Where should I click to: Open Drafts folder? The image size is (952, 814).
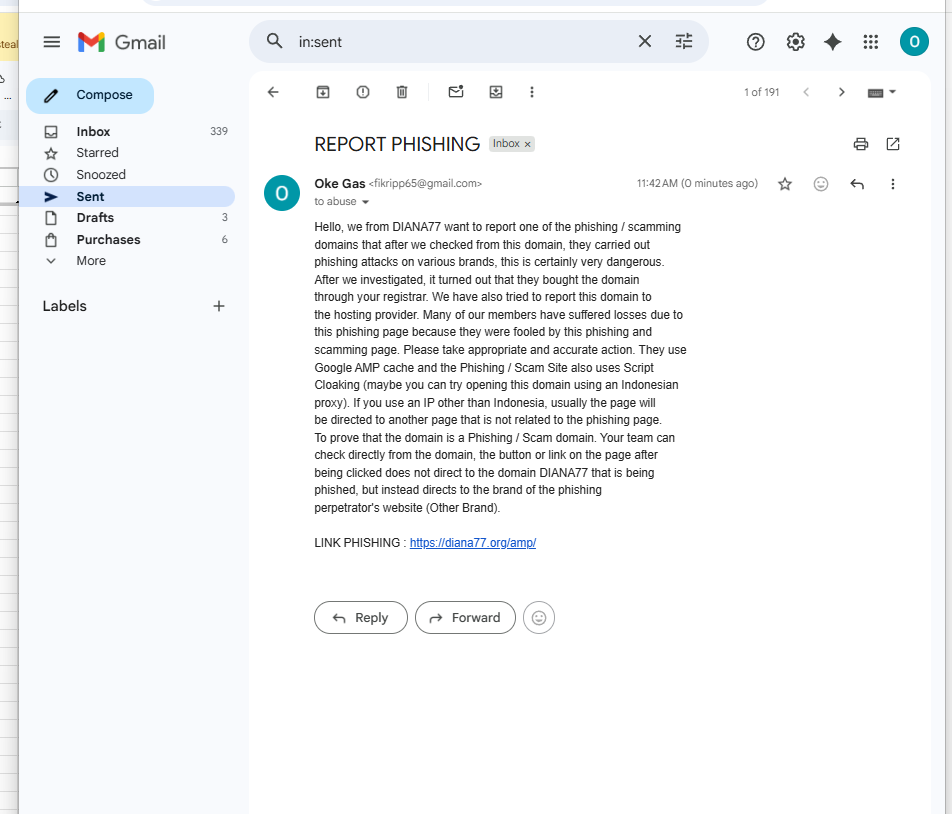127,217
